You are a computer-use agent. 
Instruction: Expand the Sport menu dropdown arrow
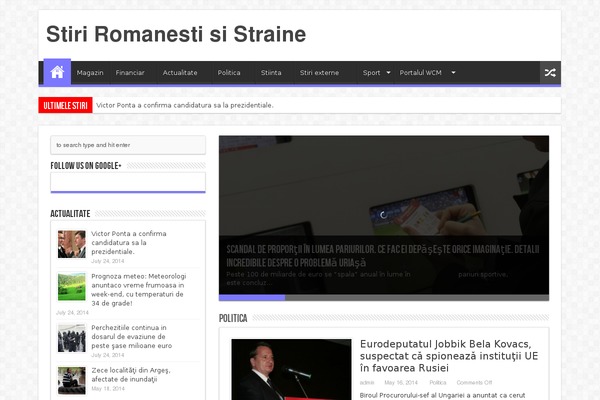388,72
